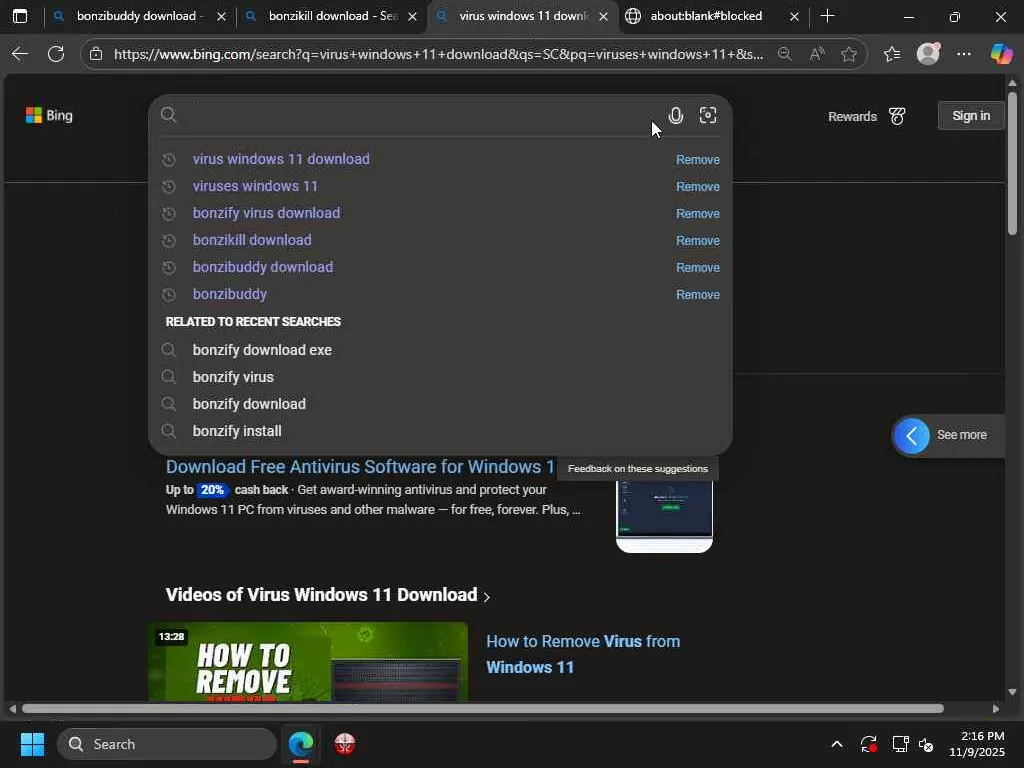Click Feedback on these suggestions

point(637,469)
